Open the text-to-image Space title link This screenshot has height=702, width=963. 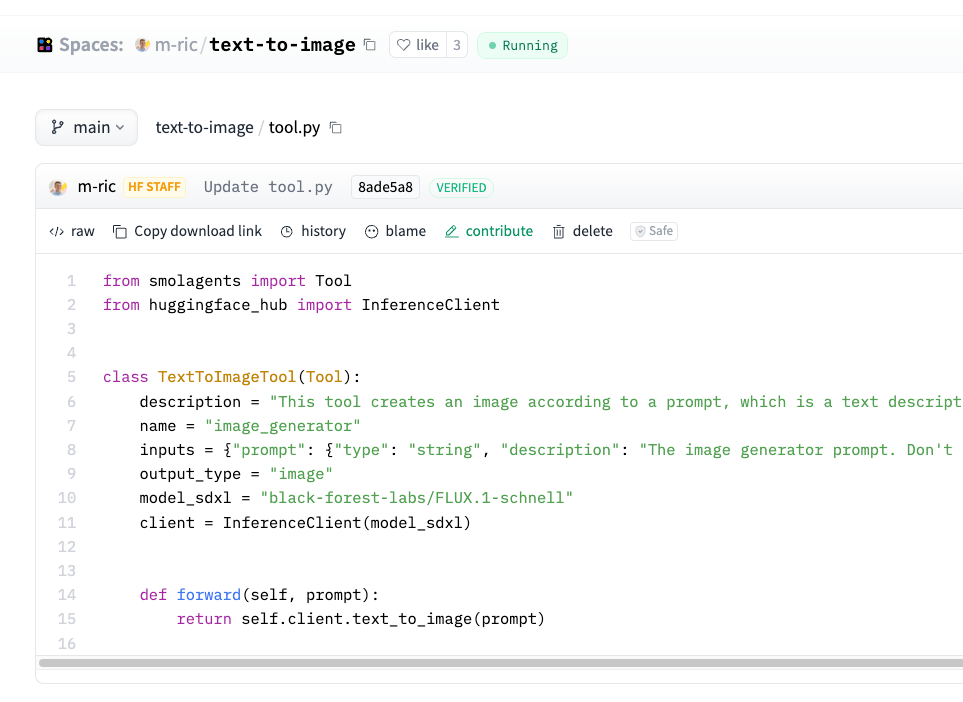[283, 45]
